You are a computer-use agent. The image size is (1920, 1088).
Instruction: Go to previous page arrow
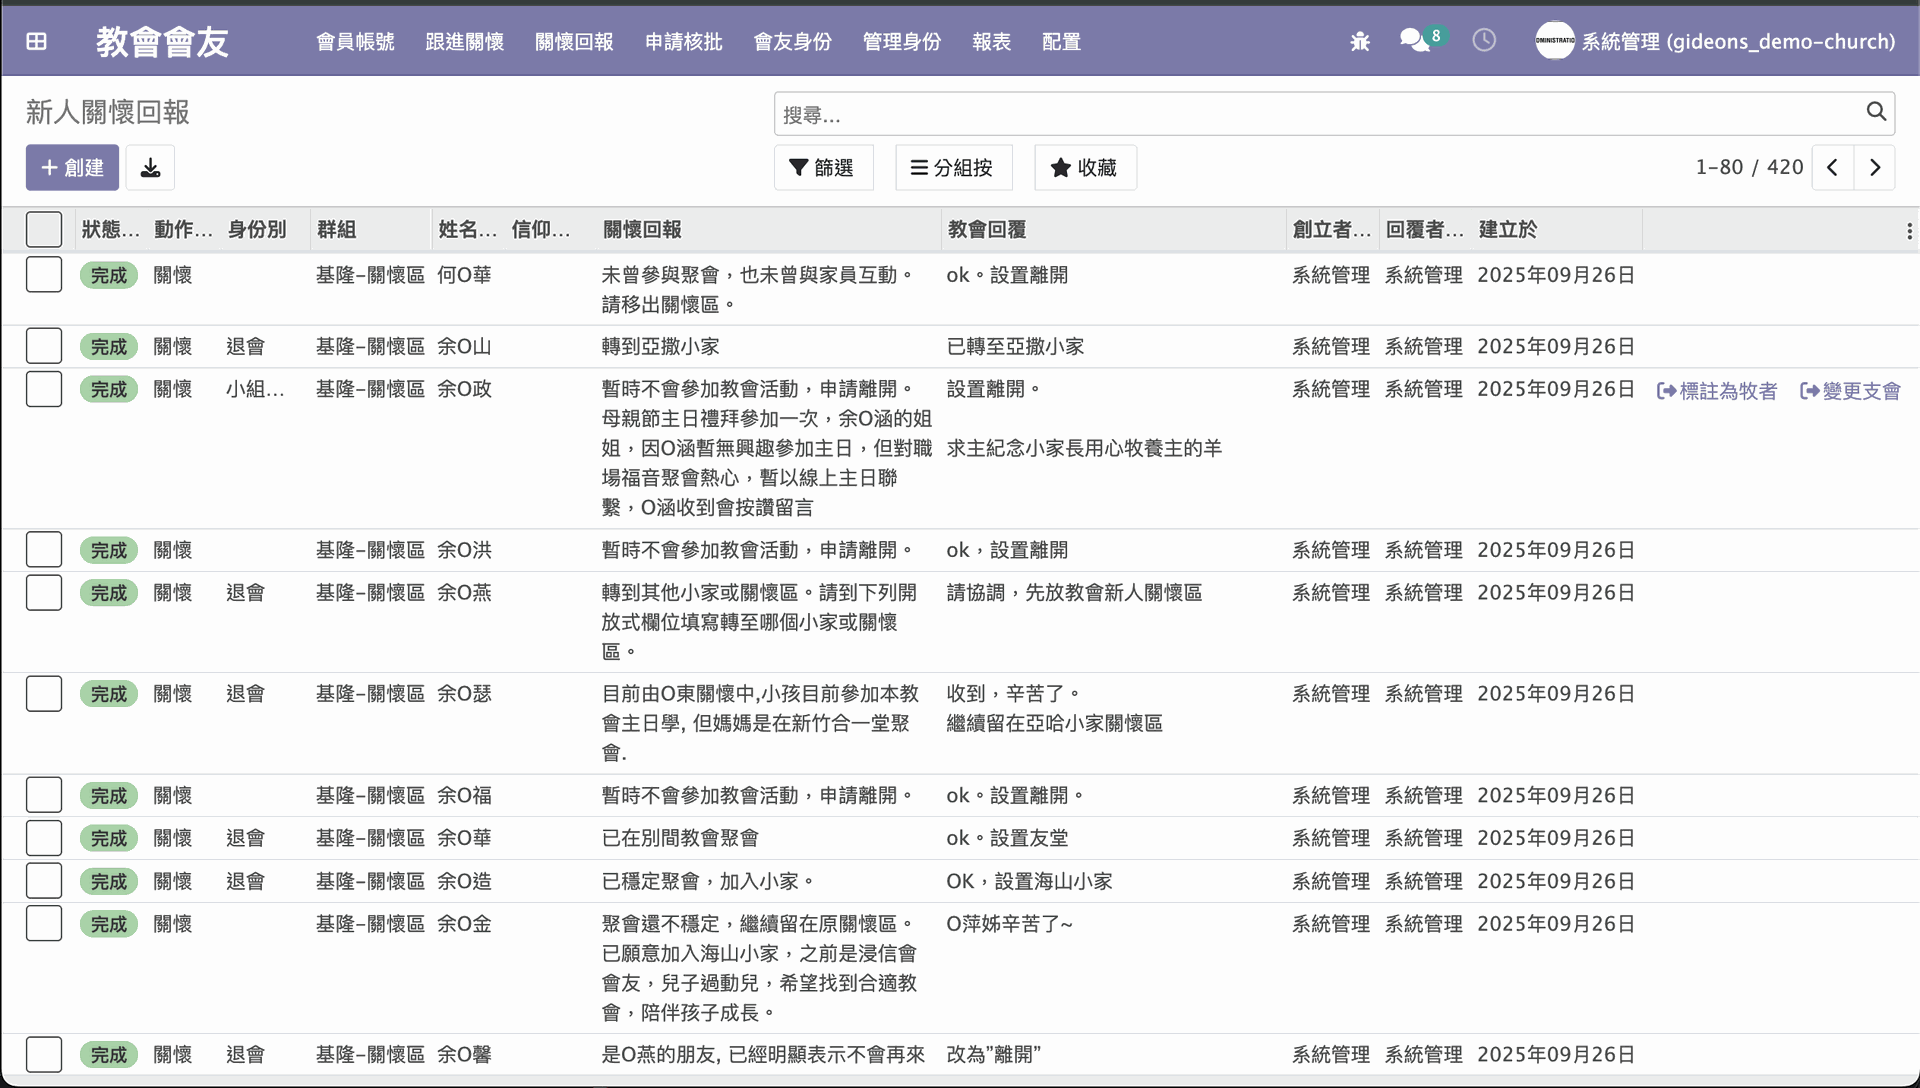(1832, 167)
